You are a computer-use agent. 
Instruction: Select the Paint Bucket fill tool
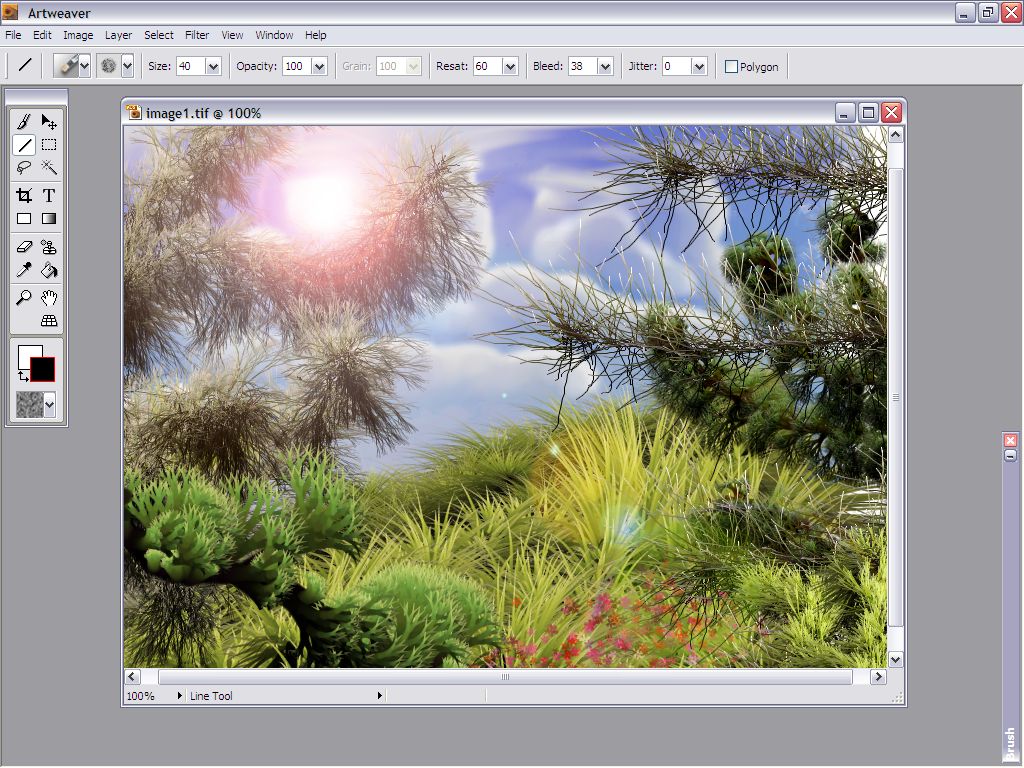tap(49, 270)
